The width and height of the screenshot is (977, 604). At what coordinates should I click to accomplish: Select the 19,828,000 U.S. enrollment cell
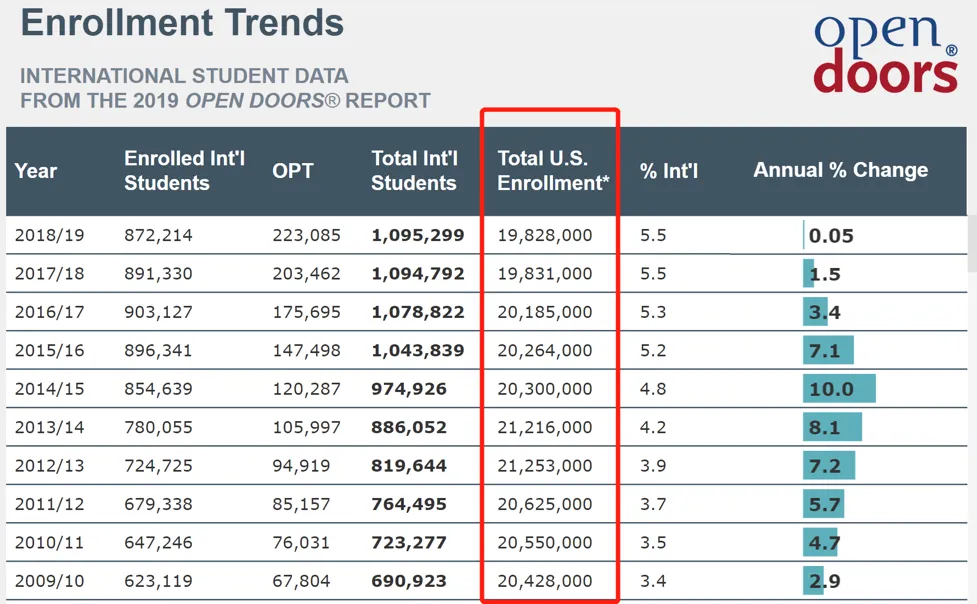click(x=545, y=236)
